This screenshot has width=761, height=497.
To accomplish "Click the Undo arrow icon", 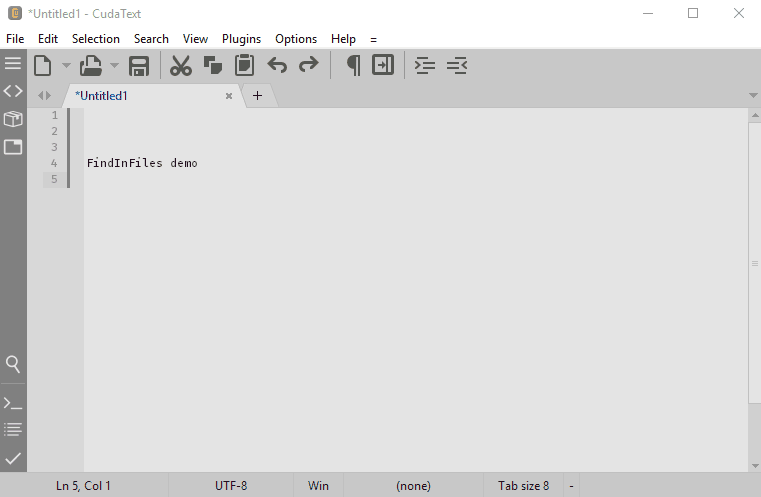I will [x=277, y=65].
